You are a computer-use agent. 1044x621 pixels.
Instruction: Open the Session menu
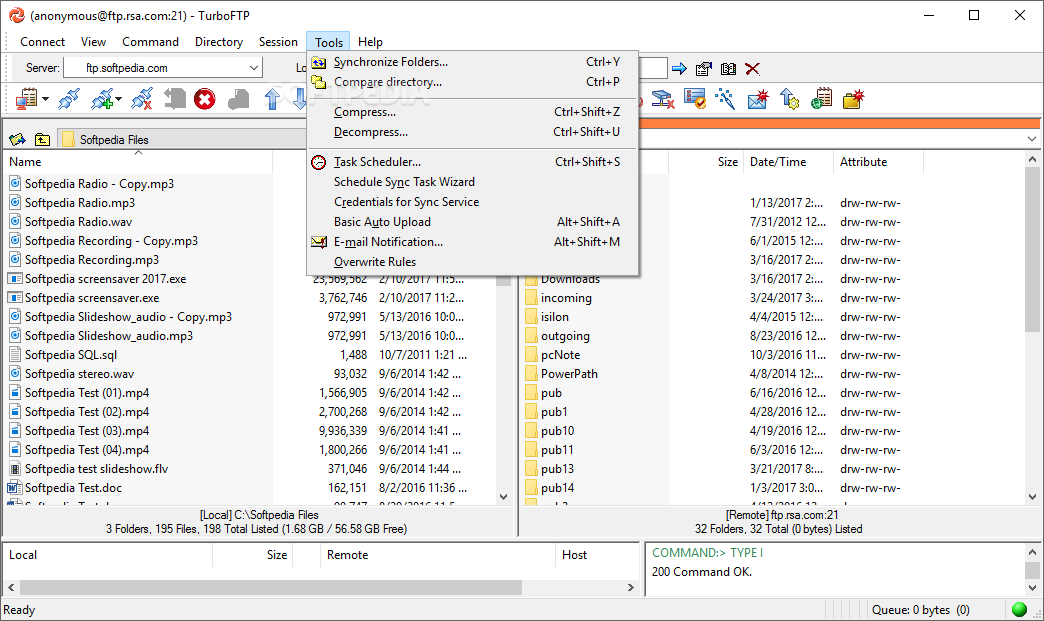click(x=278, y=42)
